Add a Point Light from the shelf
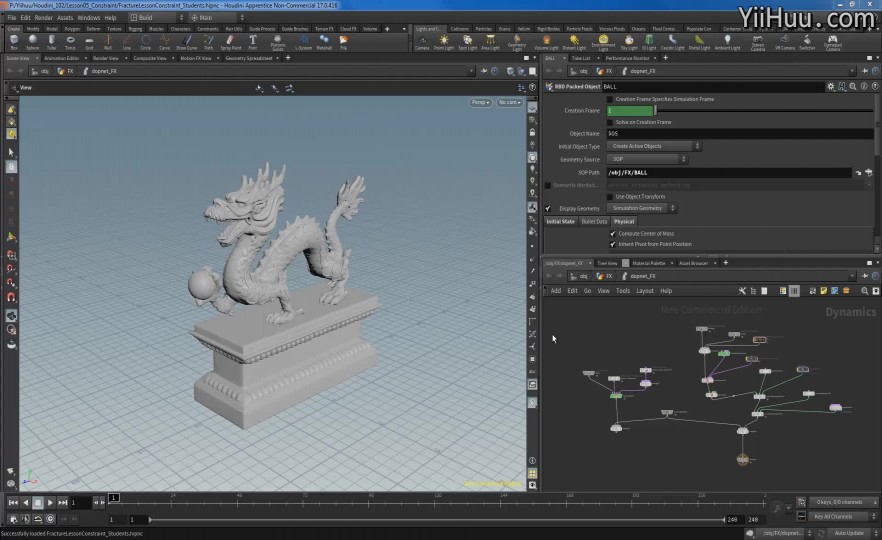 tap(444, 42)
